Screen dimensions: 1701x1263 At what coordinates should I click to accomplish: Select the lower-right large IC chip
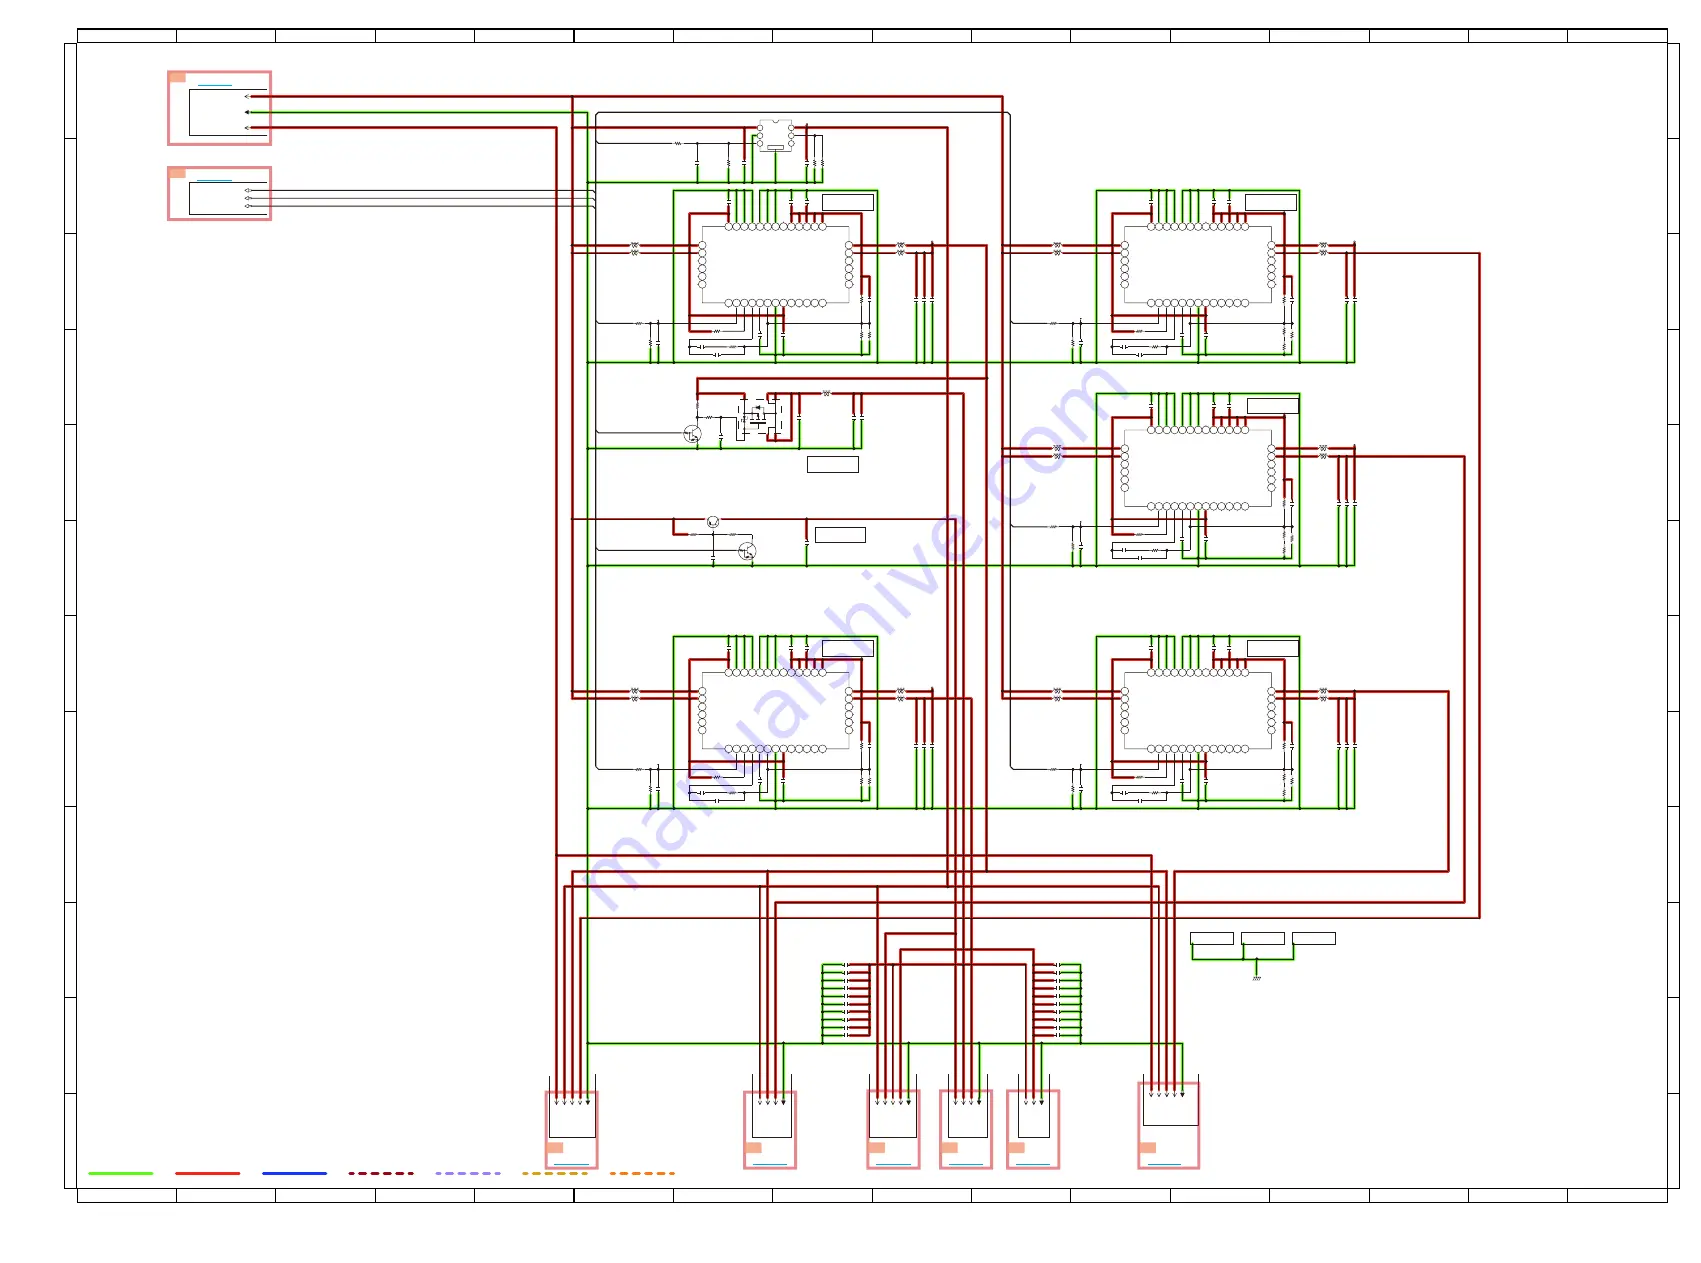[1198, 710]
